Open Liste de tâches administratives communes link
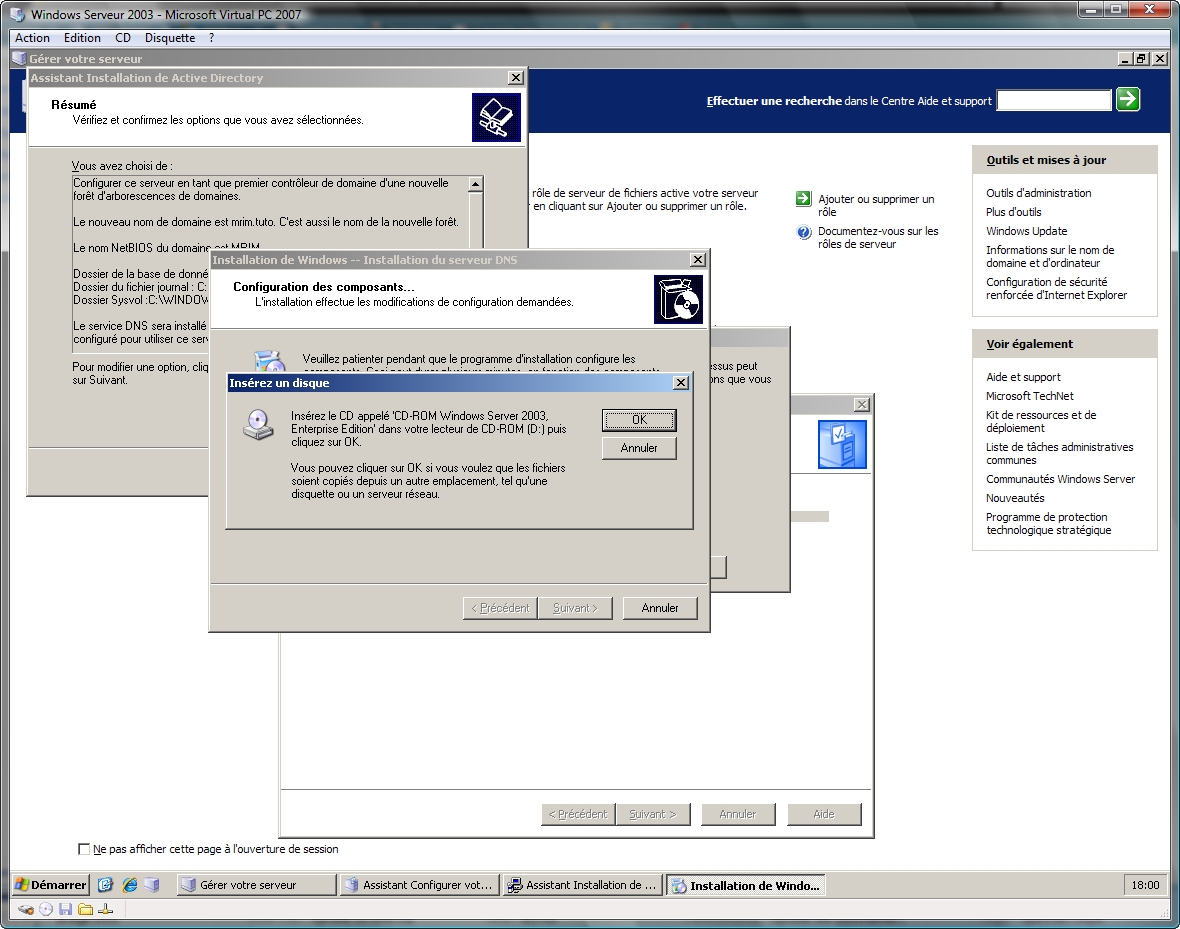The image size is (1180, 929). point(1060,453)
